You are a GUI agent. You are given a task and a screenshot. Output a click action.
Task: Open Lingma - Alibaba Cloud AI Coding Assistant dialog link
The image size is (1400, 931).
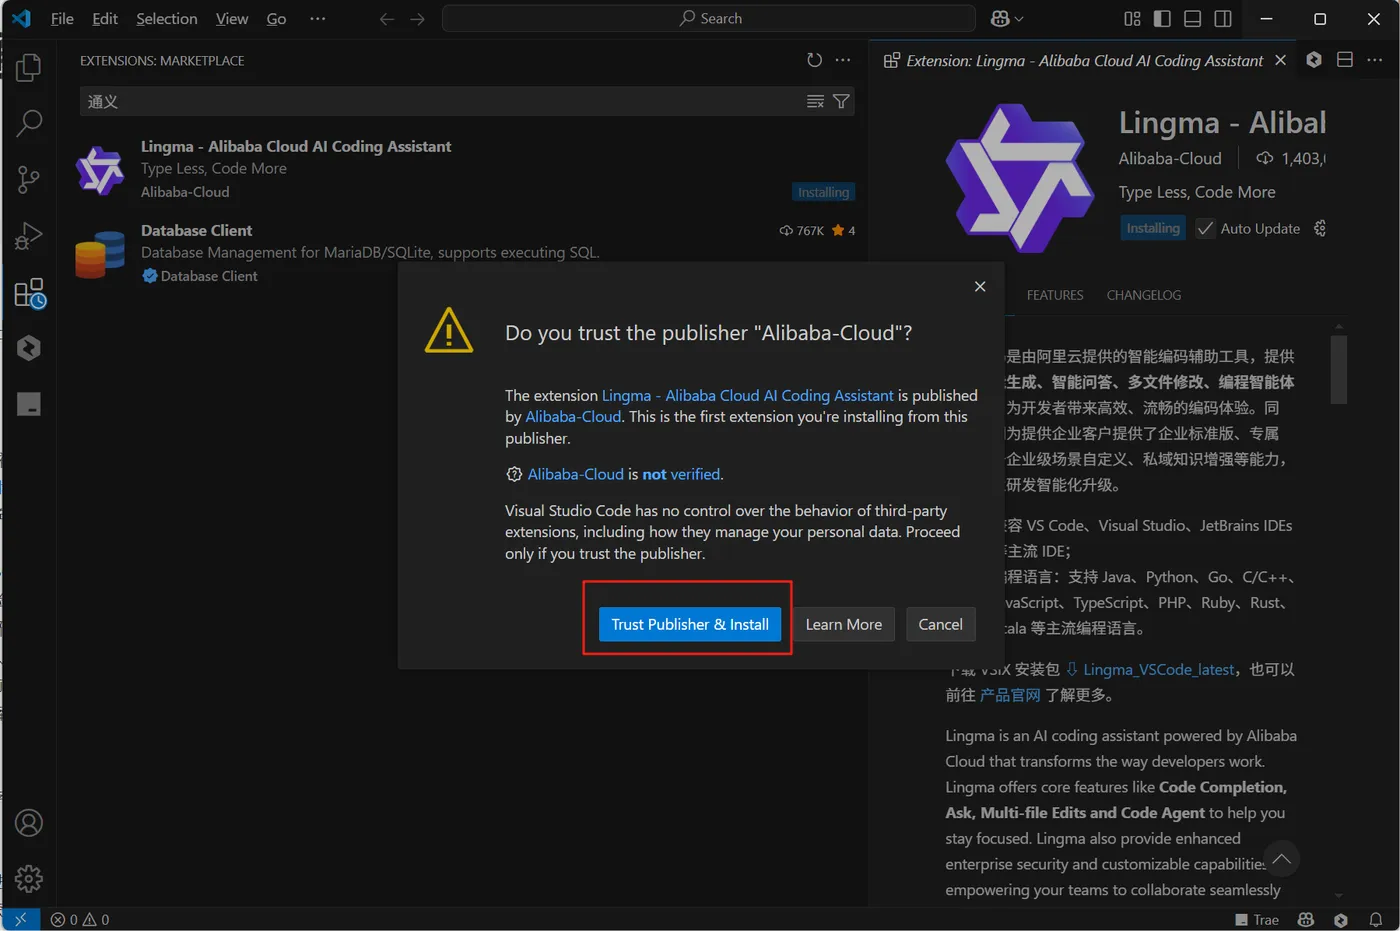[x=748, y=395]
